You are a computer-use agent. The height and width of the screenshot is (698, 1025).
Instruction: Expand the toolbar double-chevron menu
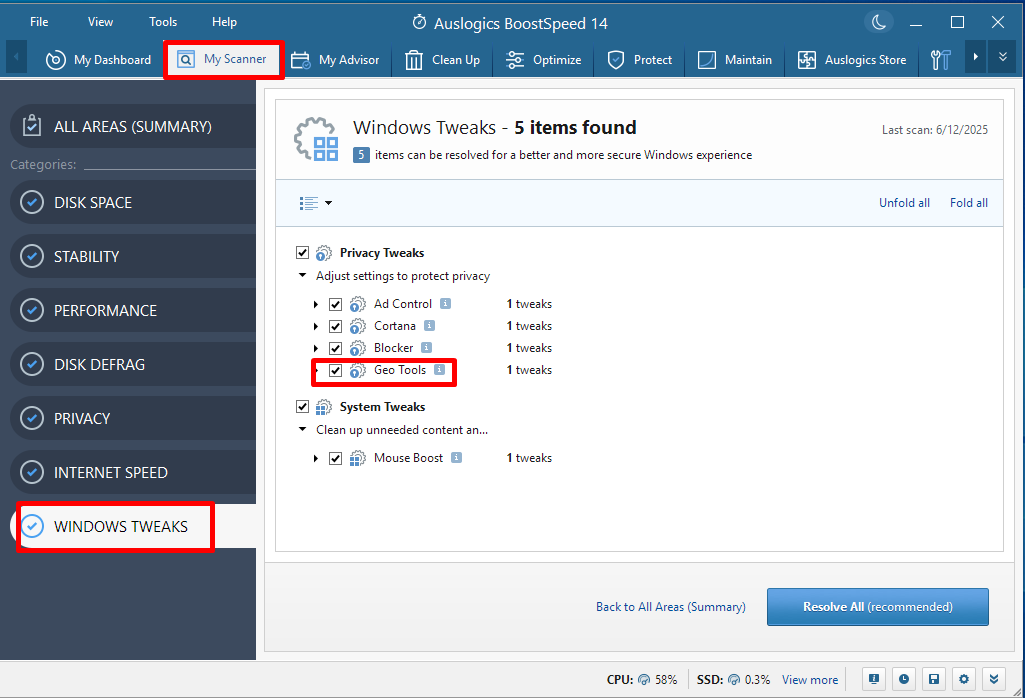coord(1003,58)
